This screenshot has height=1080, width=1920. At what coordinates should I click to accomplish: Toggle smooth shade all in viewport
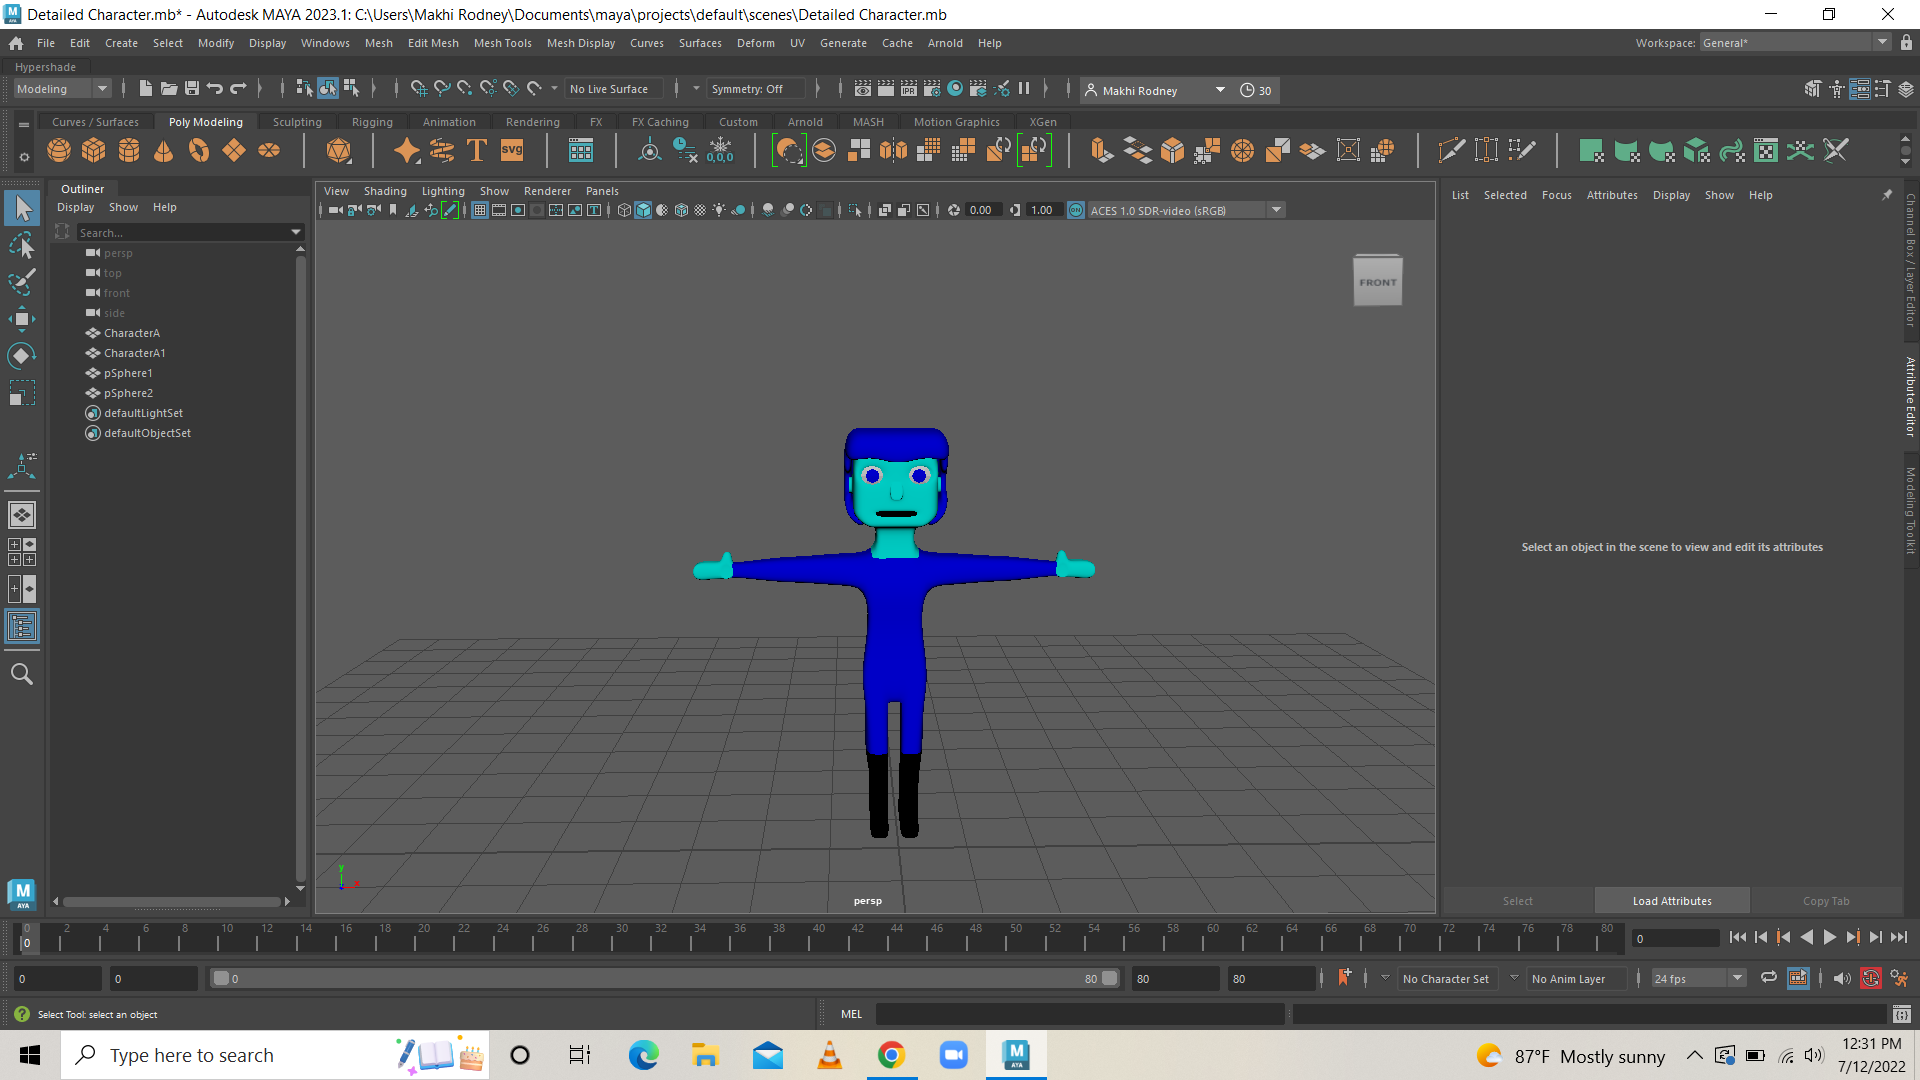tap(643, 210)
